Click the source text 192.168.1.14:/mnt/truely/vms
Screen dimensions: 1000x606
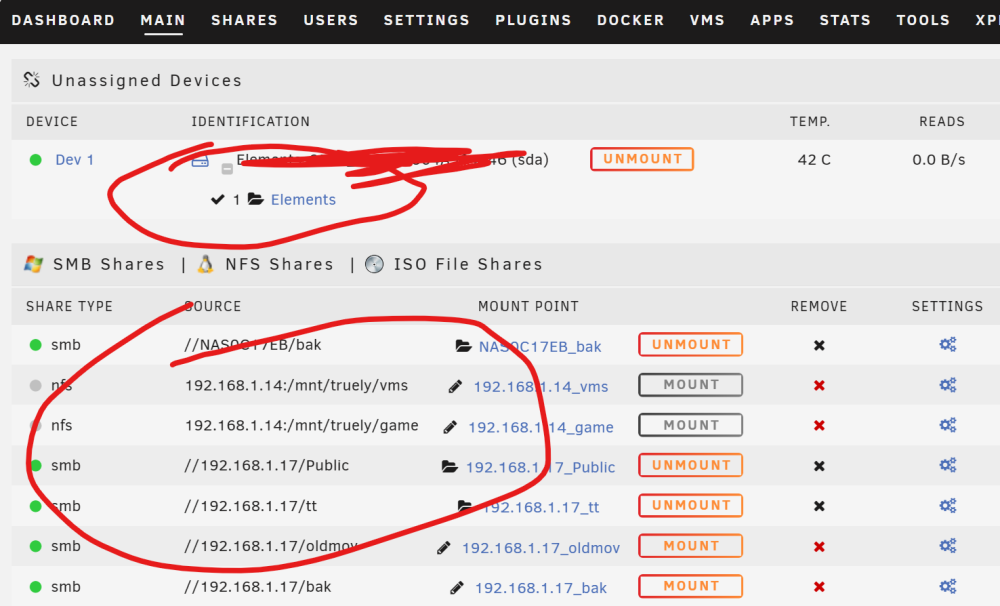(x=297, y=385)
